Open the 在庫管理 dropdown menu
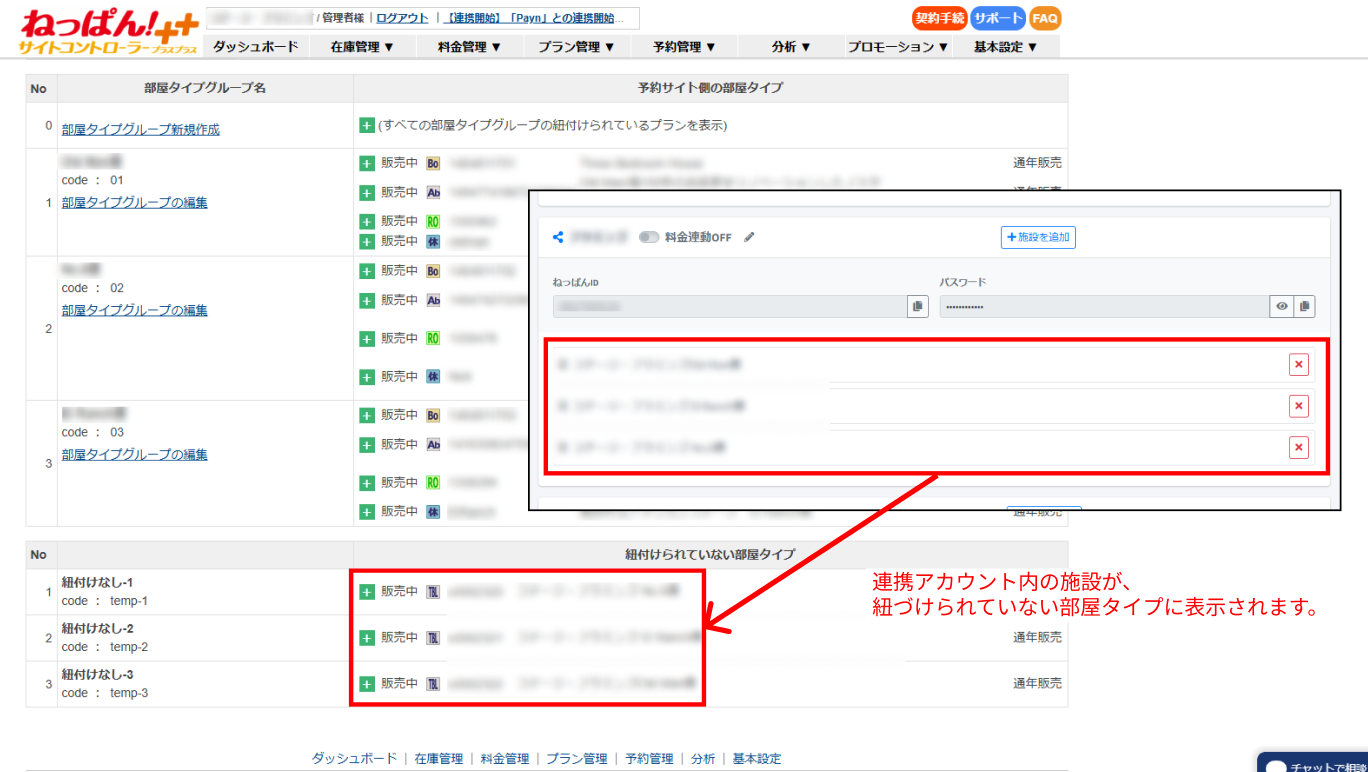The image size is (1368, 772). [362, 47]
